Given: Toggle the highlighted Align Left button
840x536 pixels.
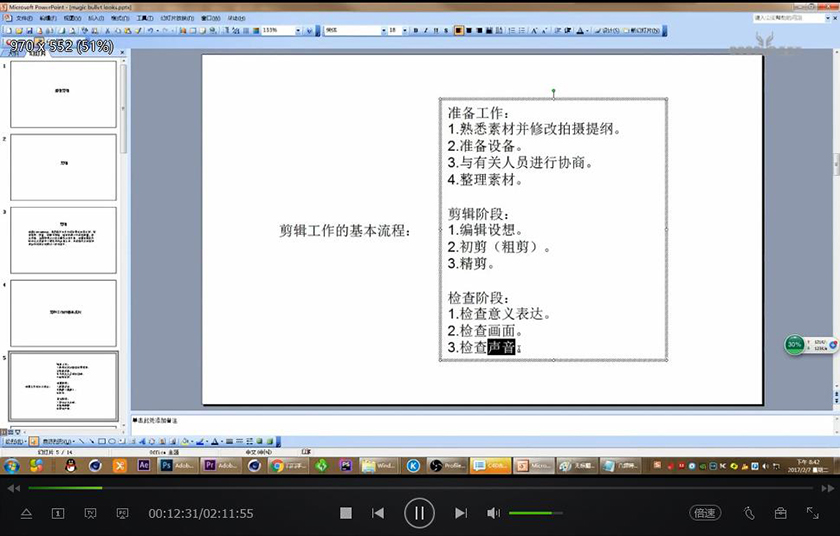Looking at the screenshot, I should click(x=459, y=31).
